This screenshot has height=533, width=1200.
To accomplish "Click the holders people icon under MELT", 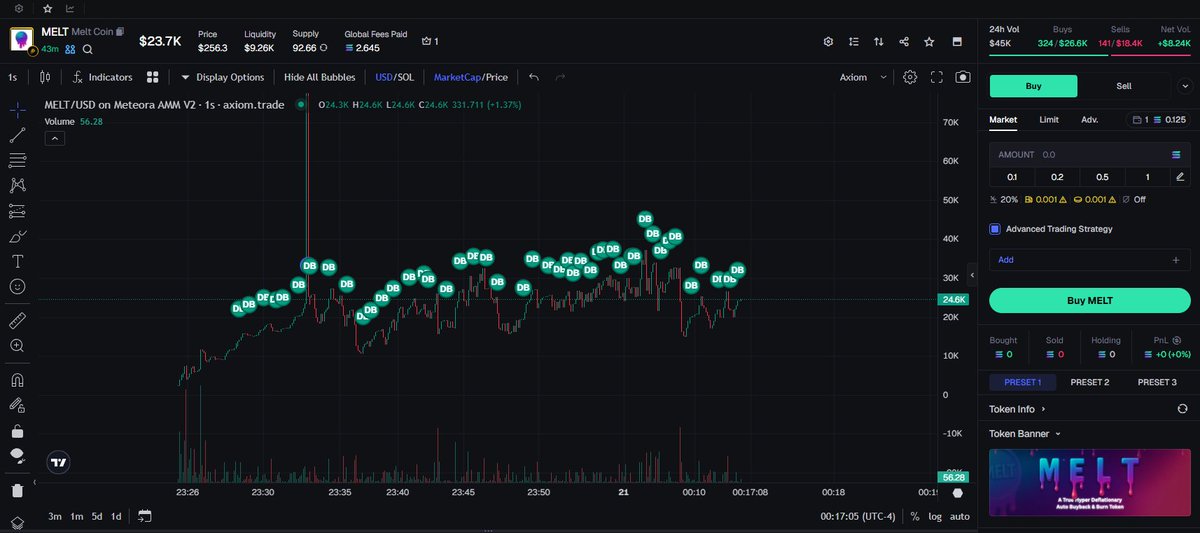I will [70, 49].
